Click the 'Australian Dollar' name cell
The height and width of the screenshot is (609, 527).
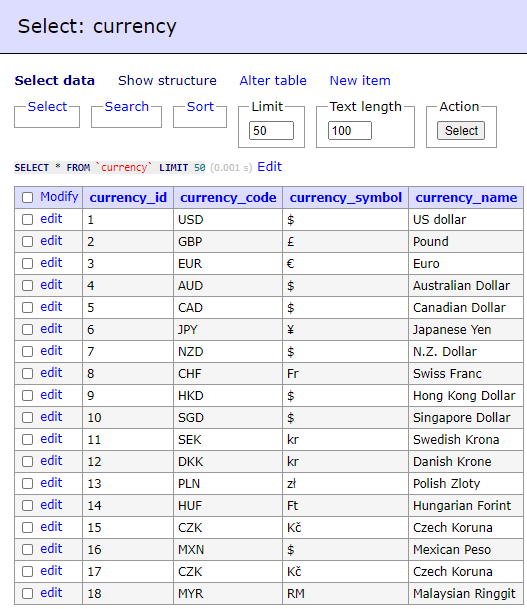point(466,286)
